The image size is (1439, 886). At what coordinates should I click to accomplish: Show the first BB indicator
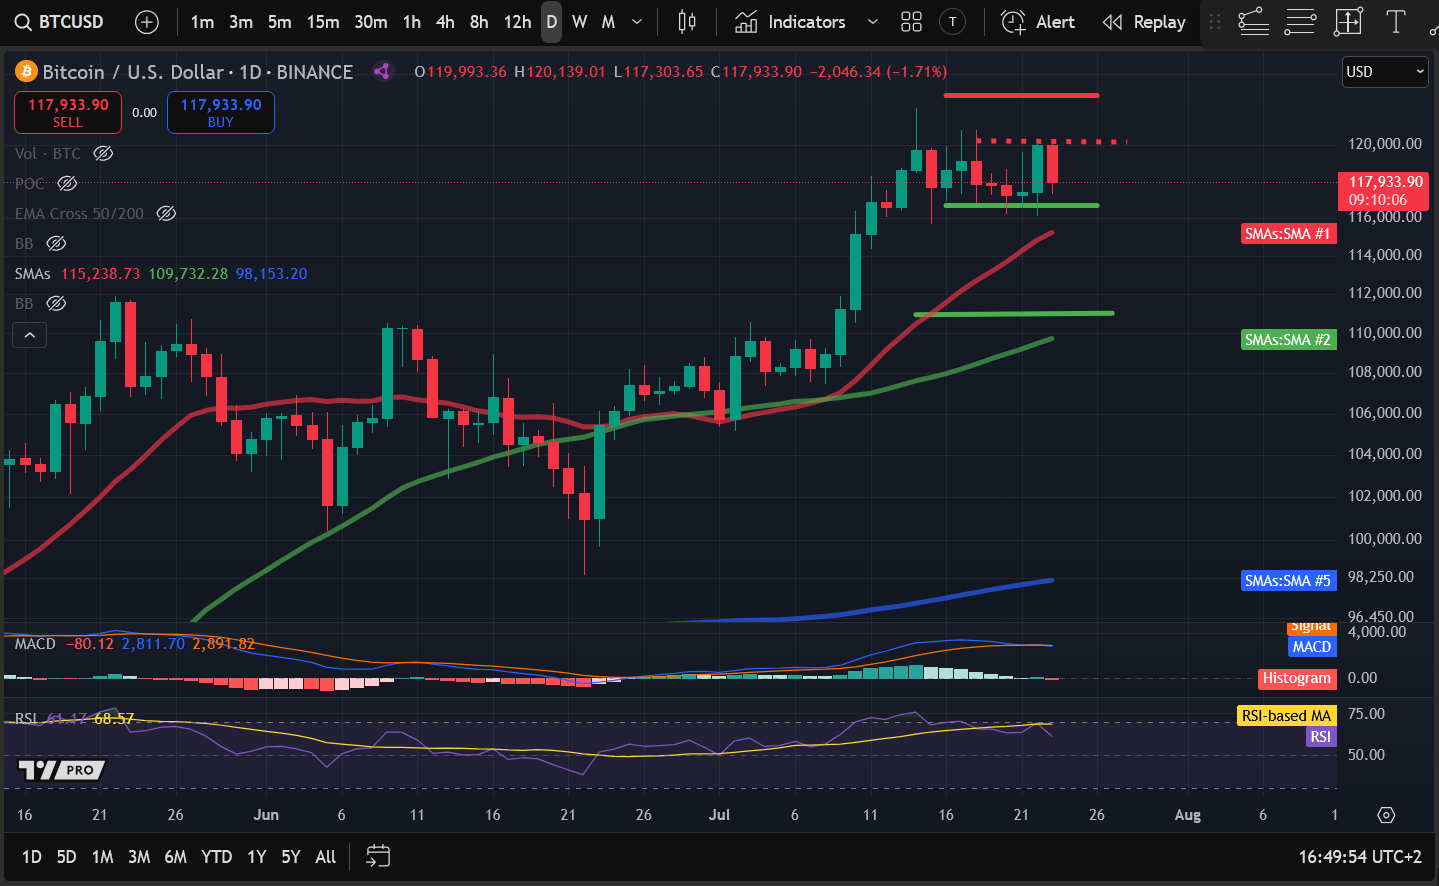(x=56, y=243)
